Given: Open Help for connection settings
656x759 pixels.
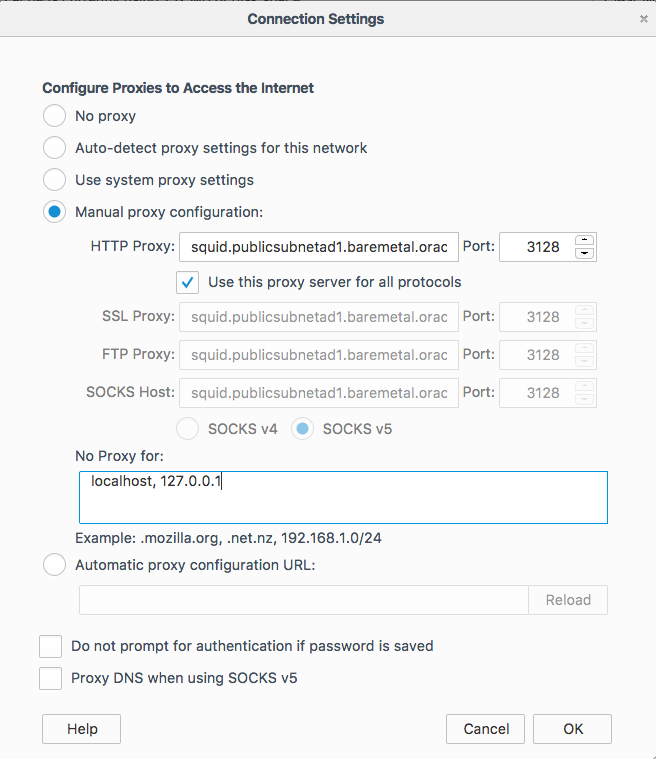Looking at the screenshot, I should click(x=81, y=729).
